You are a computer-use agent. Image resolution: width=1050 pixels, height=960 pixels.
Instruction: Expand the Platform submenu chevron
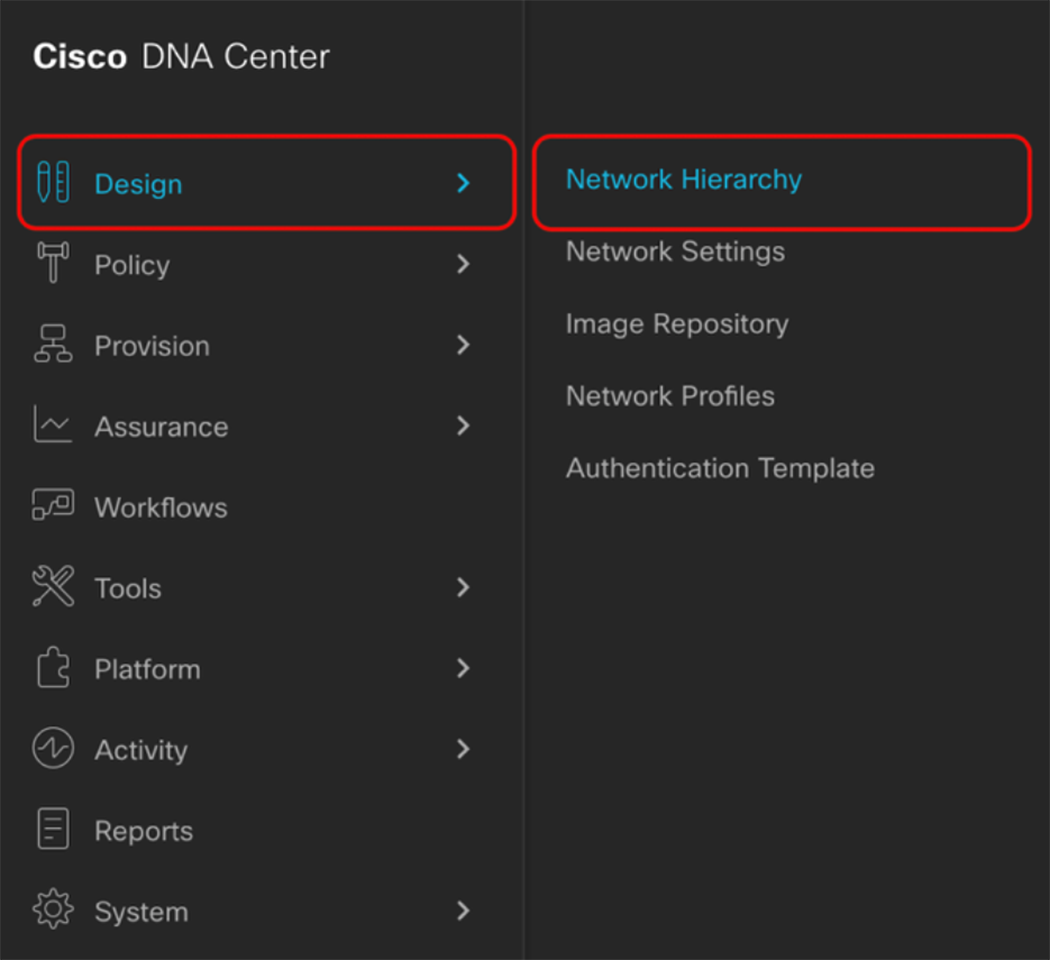point(463,668)
